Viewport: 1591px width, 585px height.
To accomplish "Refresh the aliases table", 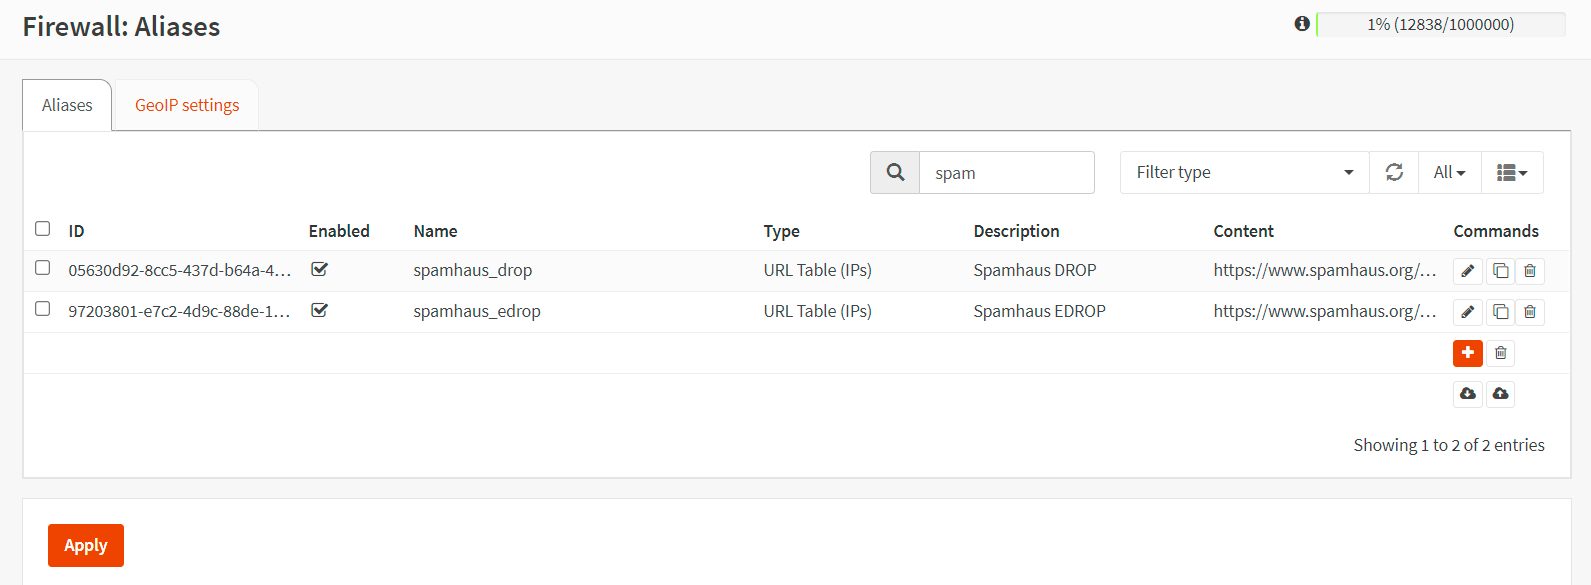I will tap(1394, 172).
